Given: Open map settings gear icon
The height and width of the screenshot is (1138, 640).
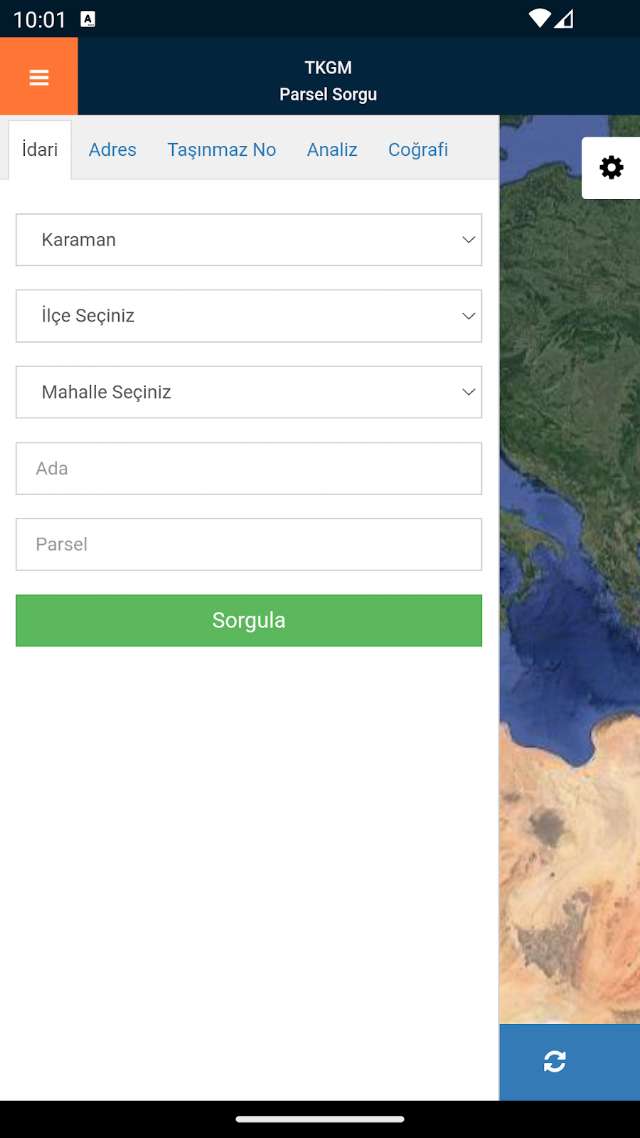Looking at the screenshot, I should coord(611,168).
